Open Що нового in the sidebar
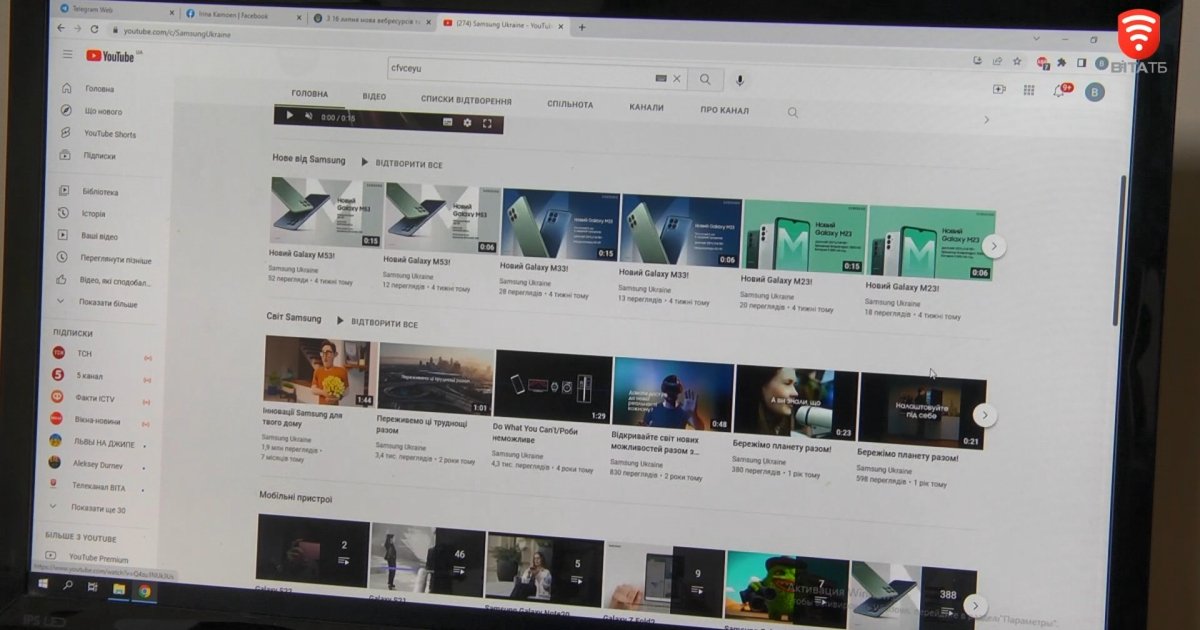 pos(91,111)
